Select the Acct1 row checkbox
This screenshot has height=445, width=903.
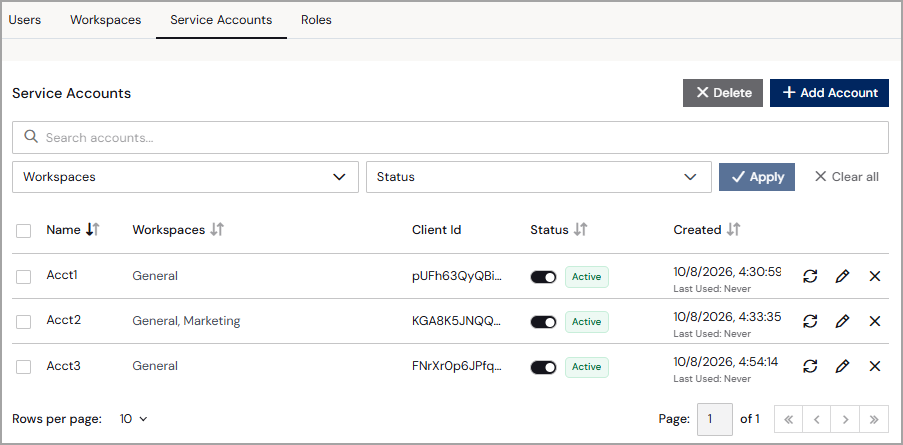point(24,277)
